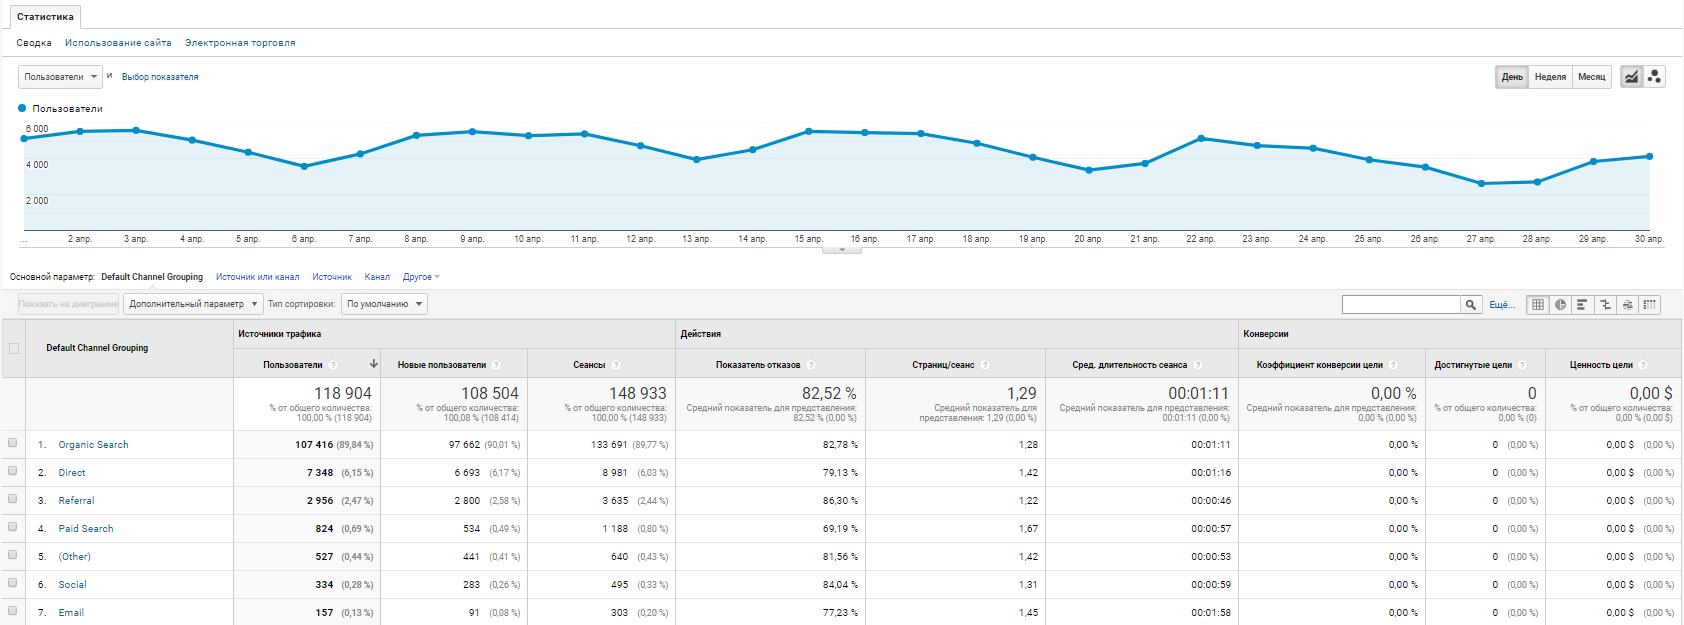Select Default Channel Grouping primary dimension
The width and height of the screenshot is (1684, 625).
(x=152, y=277)
